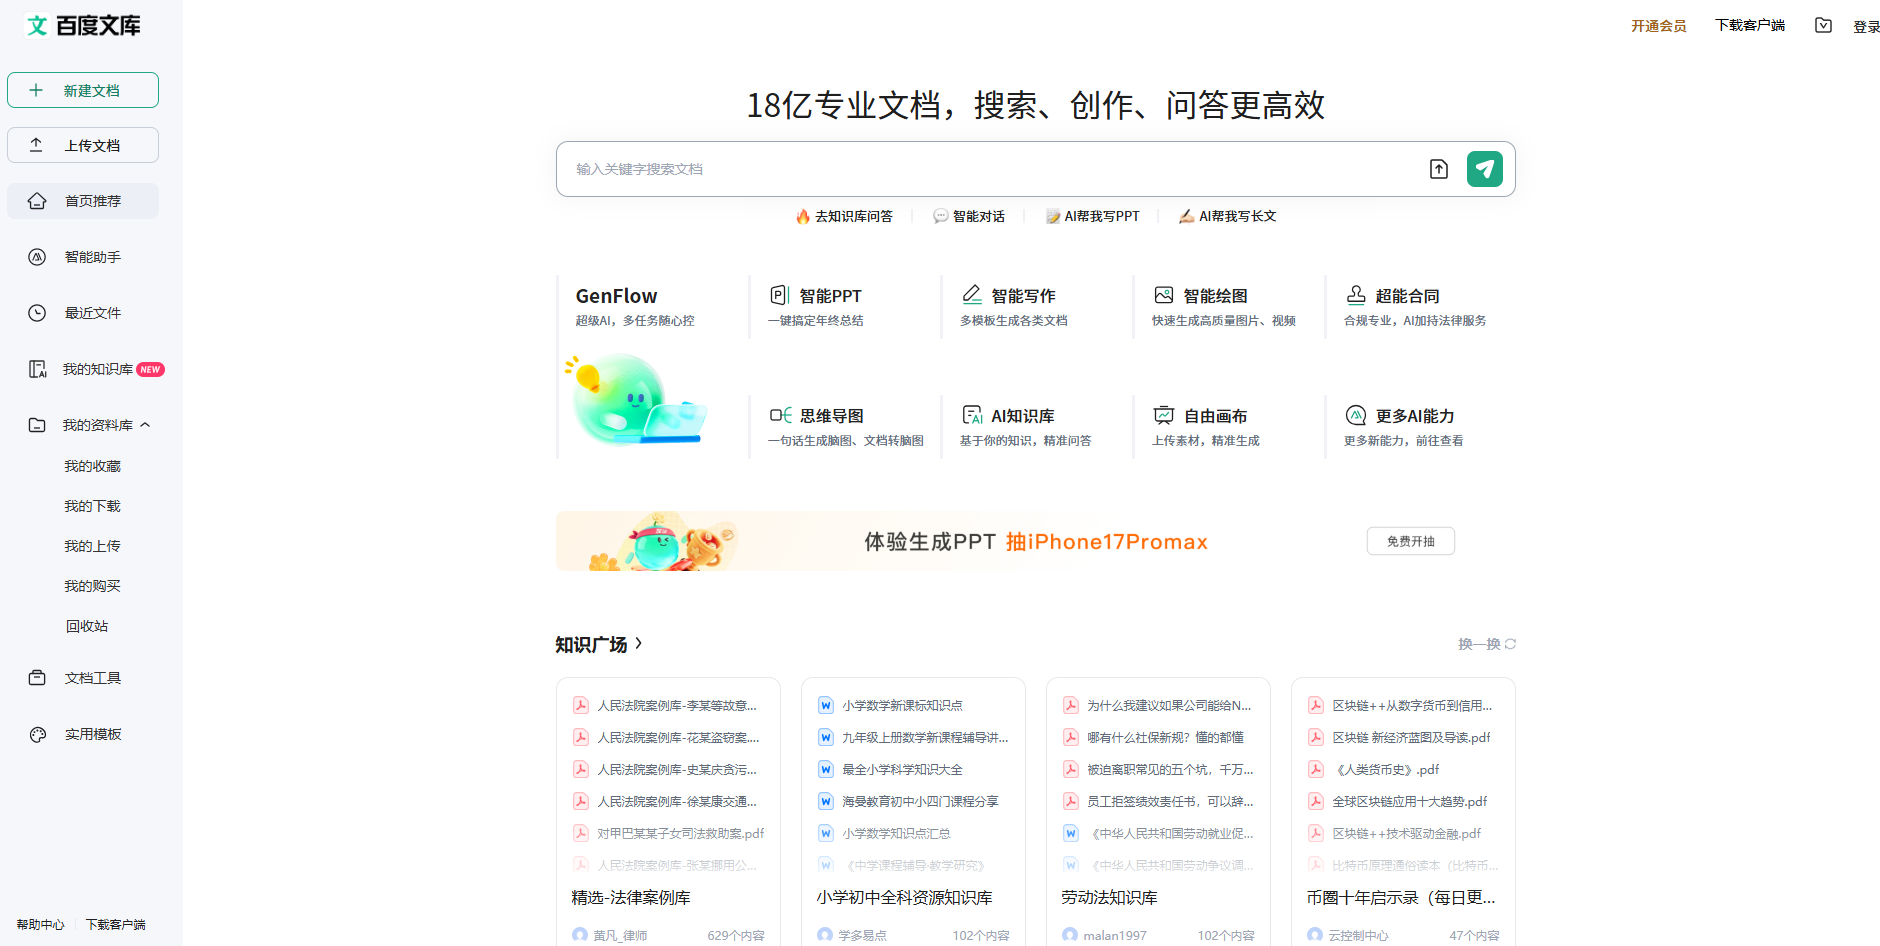
Task: Open the 知识广场 heading arrow
Action: coord(638,644)
